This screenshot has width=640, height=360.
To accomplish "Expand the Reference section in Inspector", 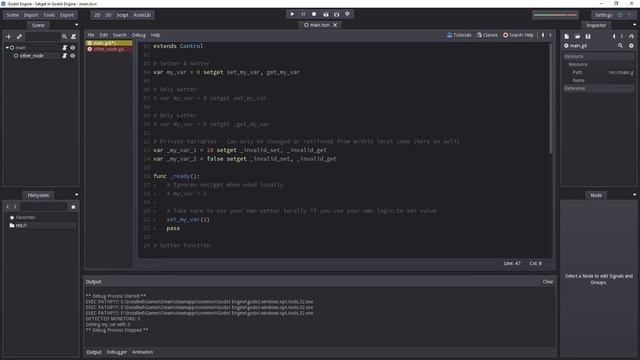I will tap(599, 88).
